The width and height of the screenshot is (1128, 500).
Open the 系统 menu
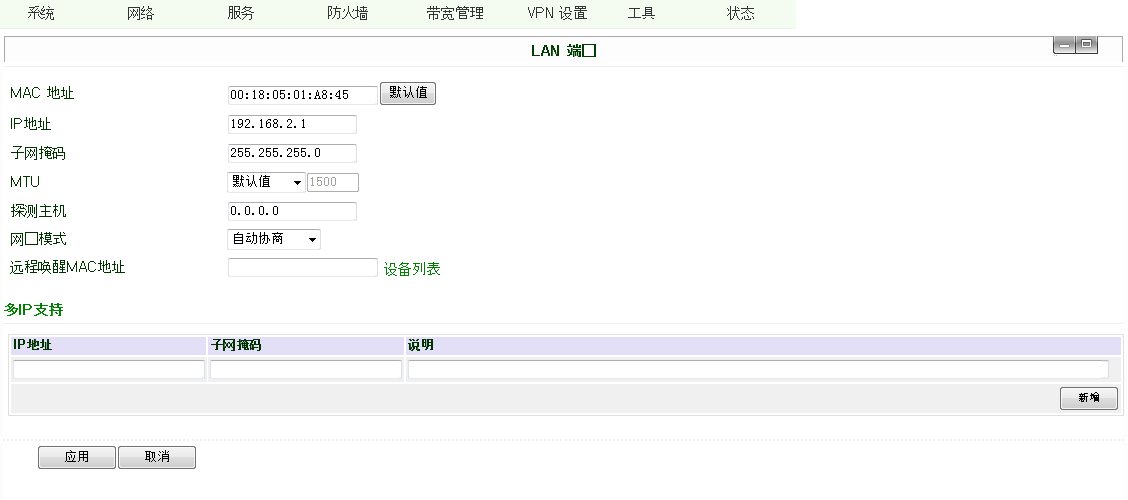[x=41, y=14]
